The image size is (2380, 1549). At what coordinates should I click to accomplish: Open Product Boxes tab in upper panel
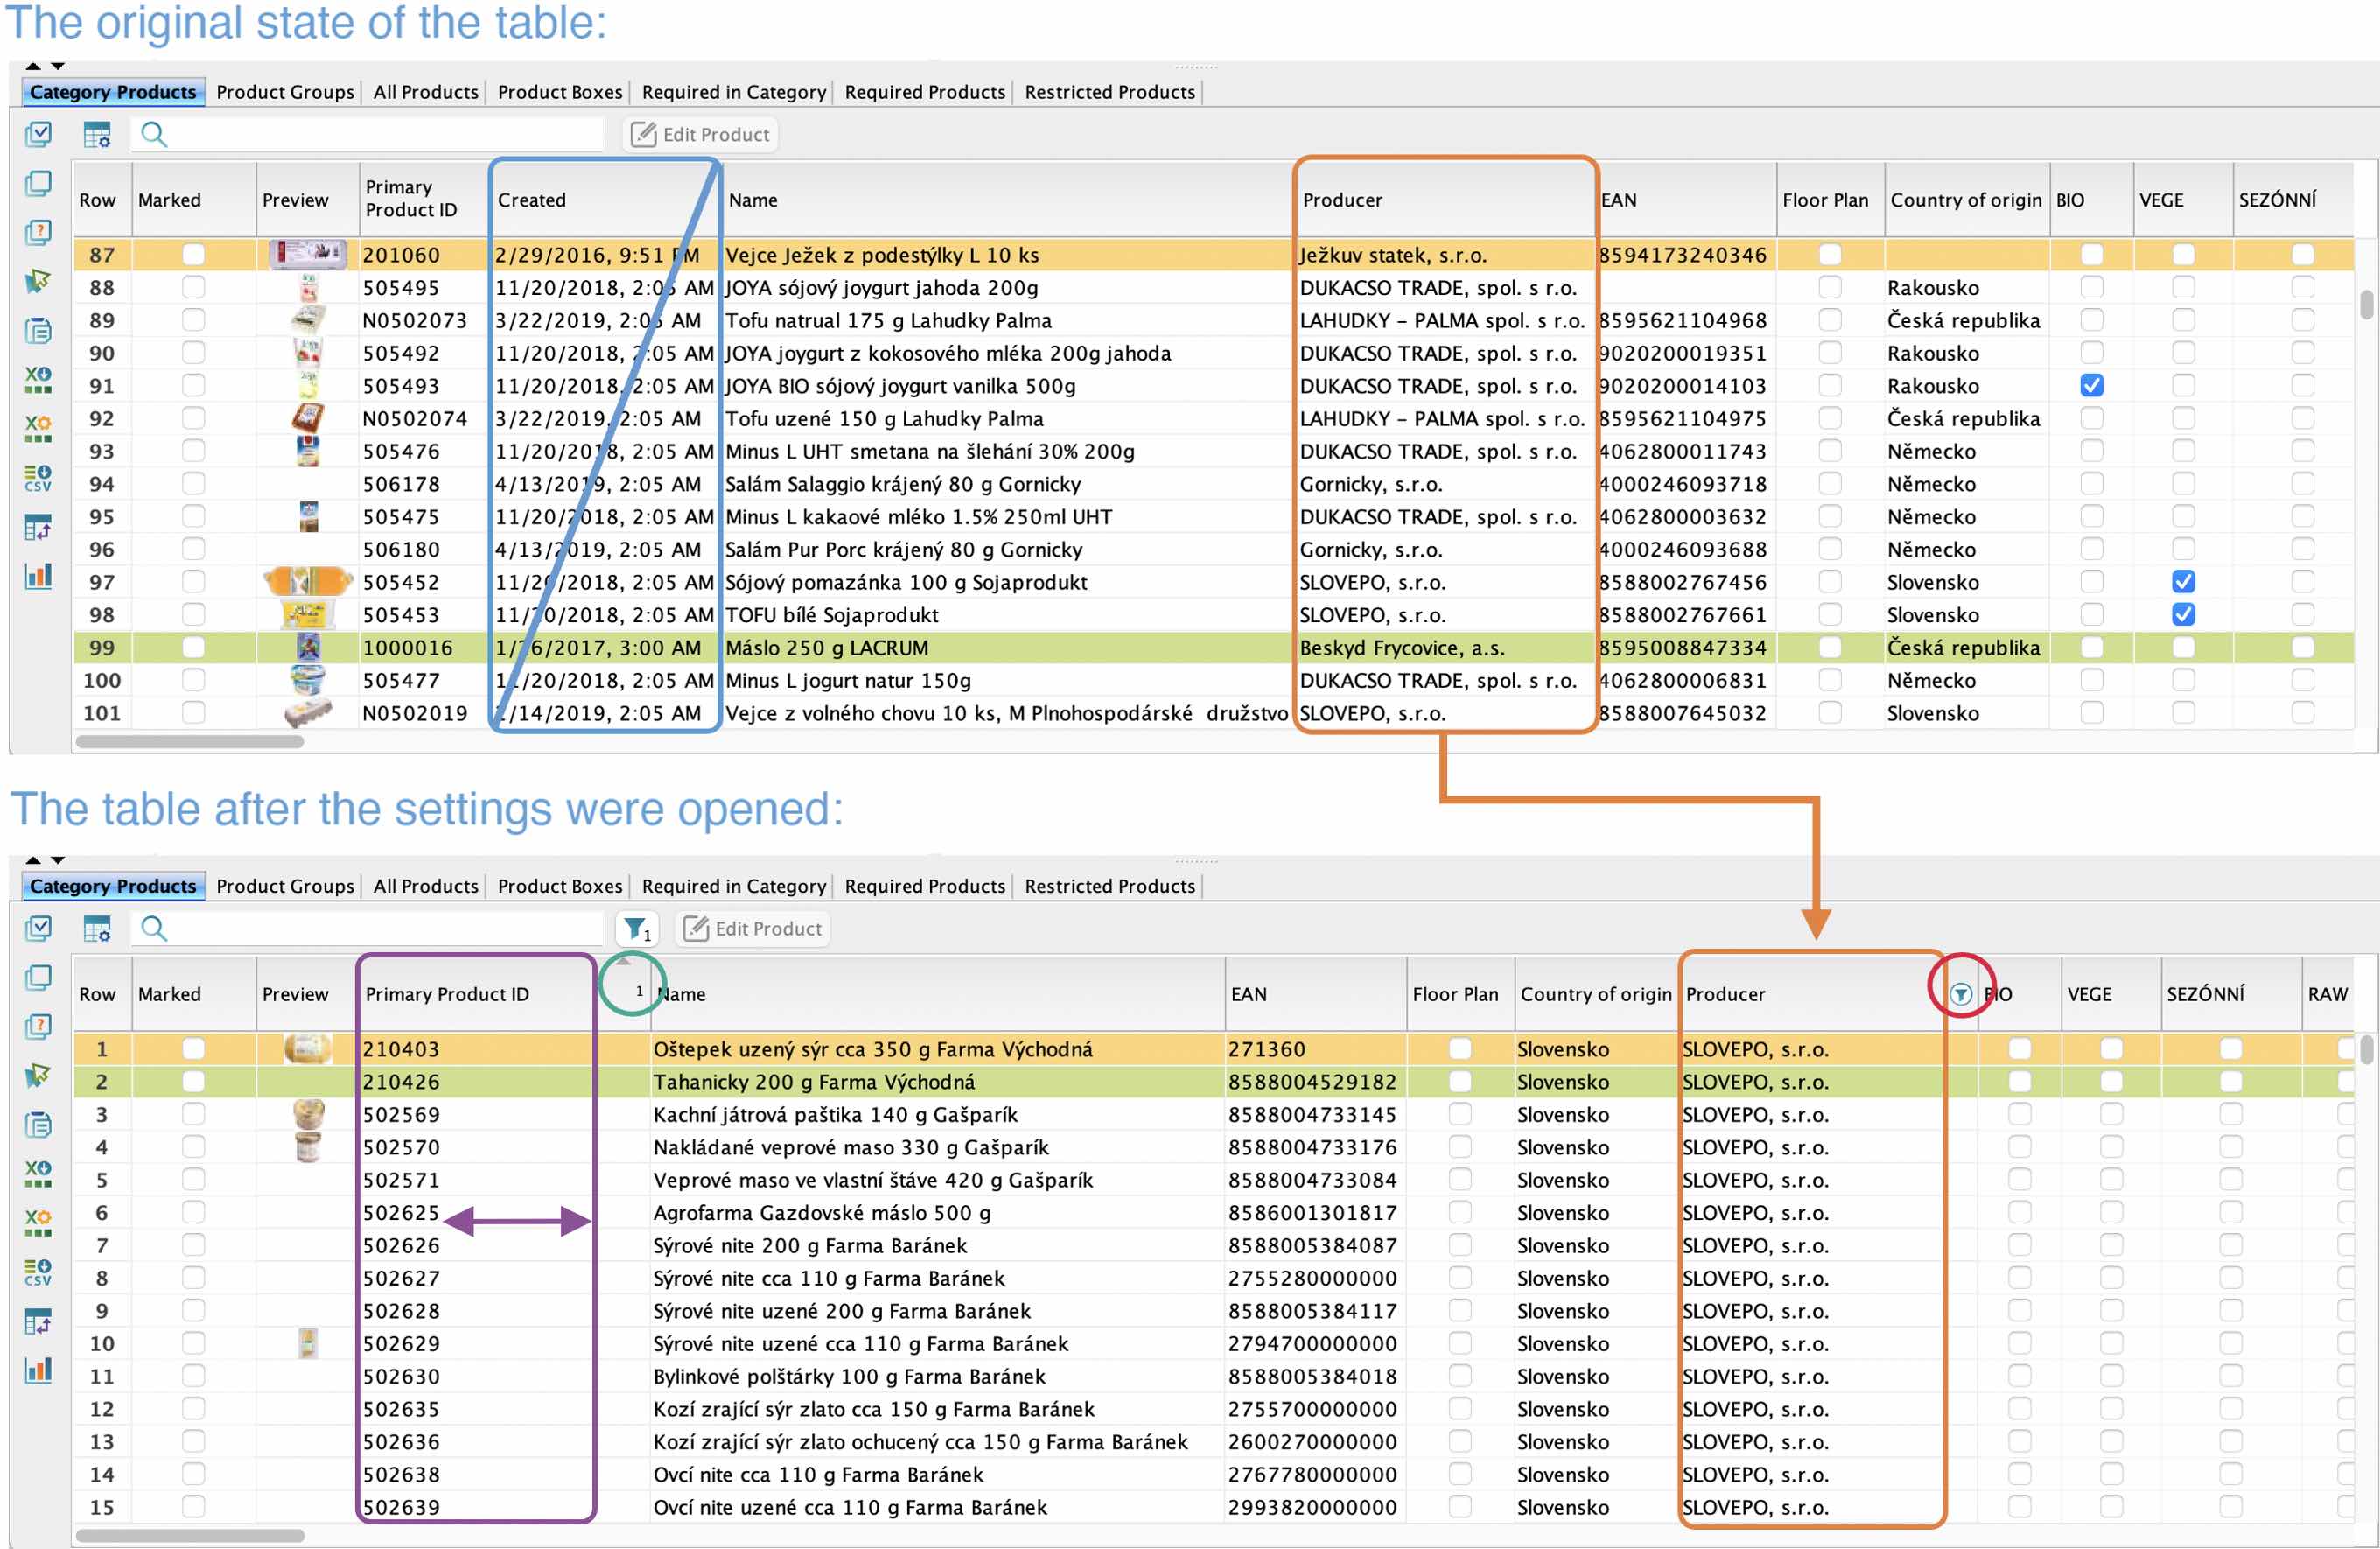[560, 92]
